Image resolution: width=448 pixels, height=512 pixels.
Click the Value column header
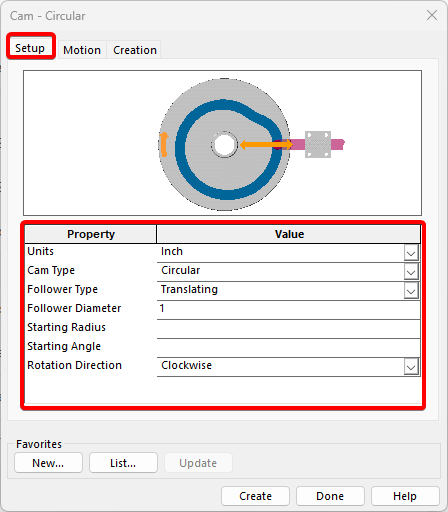pyautogui.click(x=289, y=234)
